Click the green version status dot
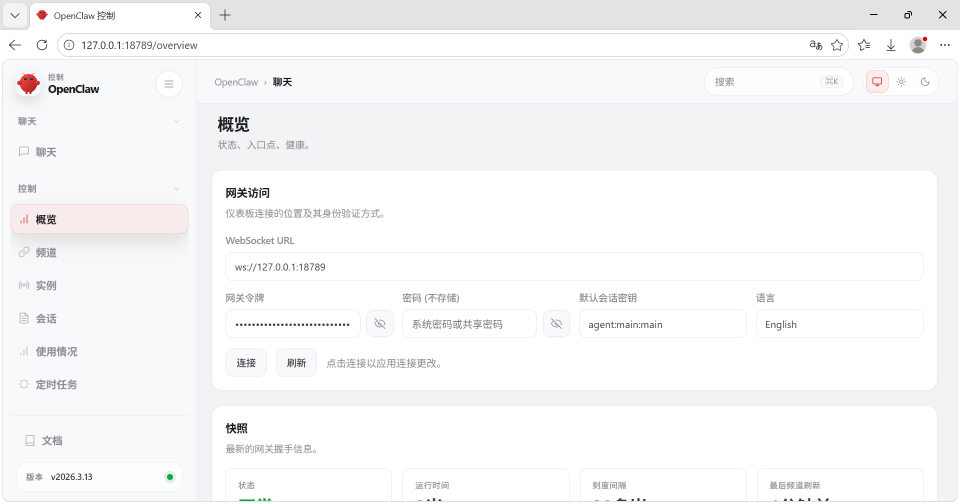This screenshot has width=960, height=504. tap(170, 477)
